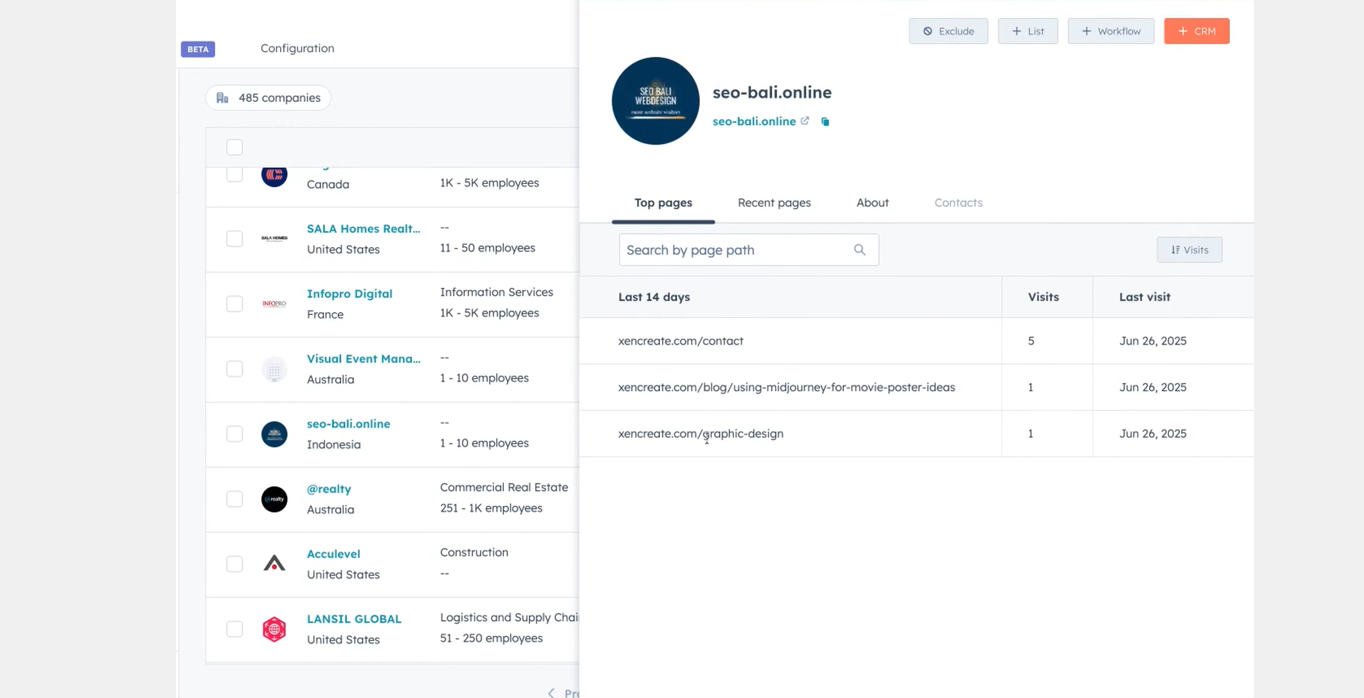This screenshot has width=1364, height=698.
Task: Click the @realty company logo
Action: [274, 499]
